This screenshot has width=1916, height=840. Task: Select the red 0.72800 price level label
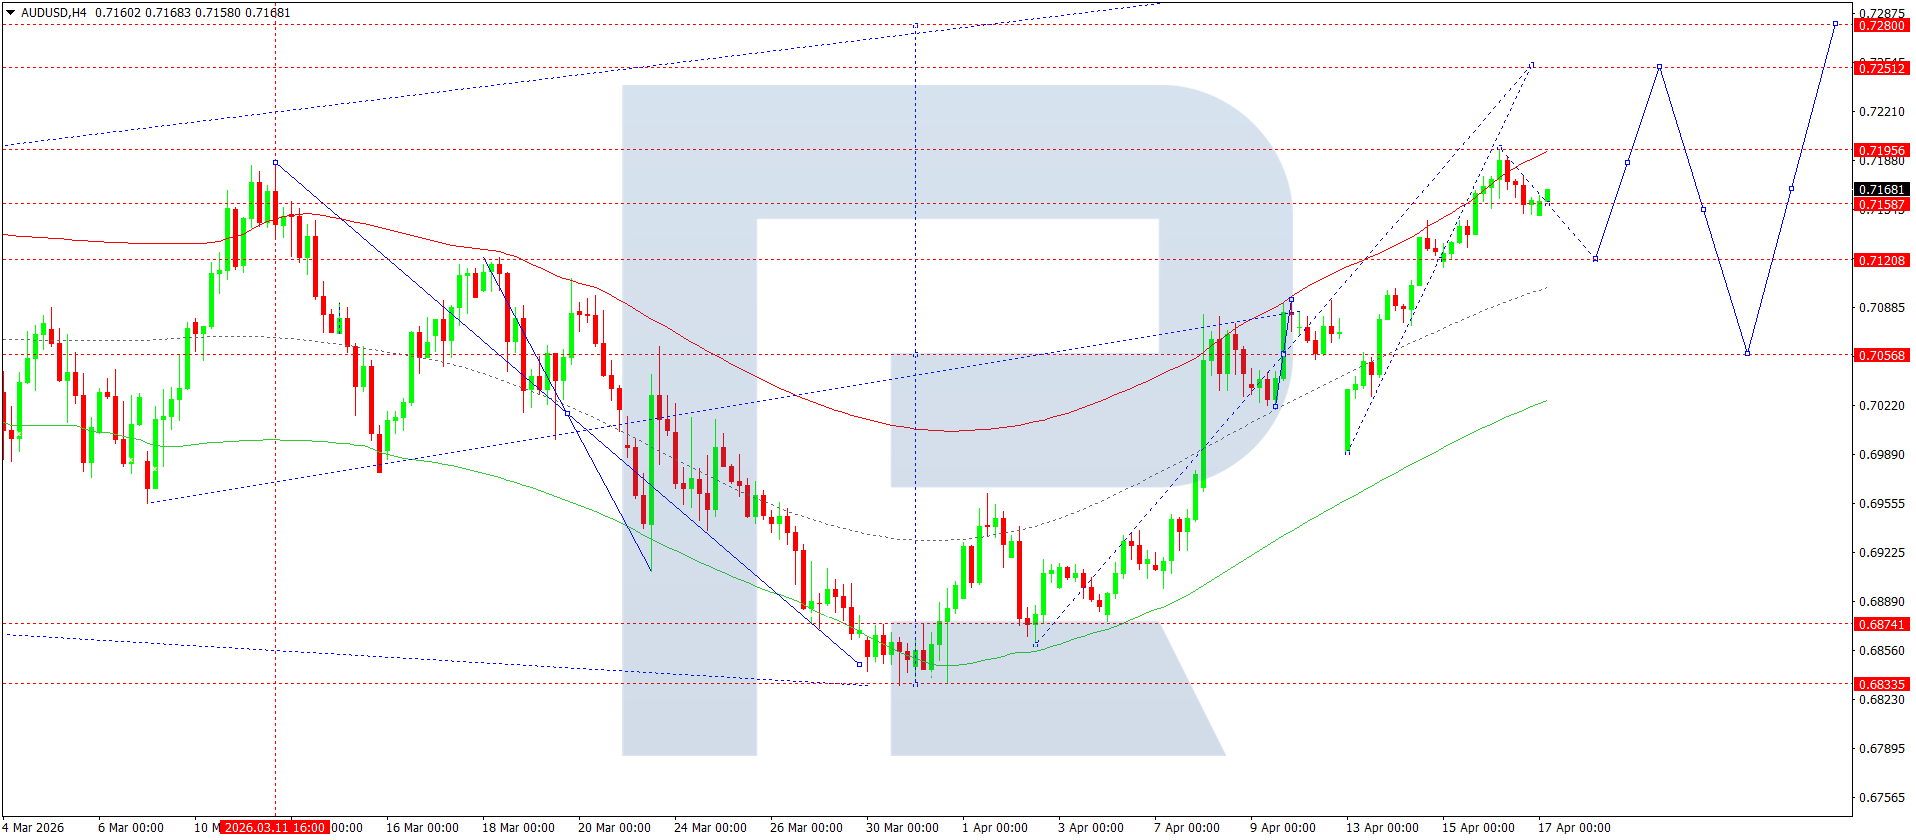[1881, 25]
